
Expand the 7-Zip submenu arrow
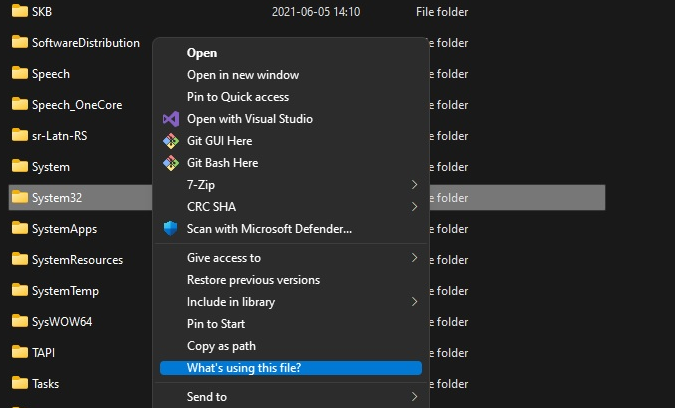414,185
